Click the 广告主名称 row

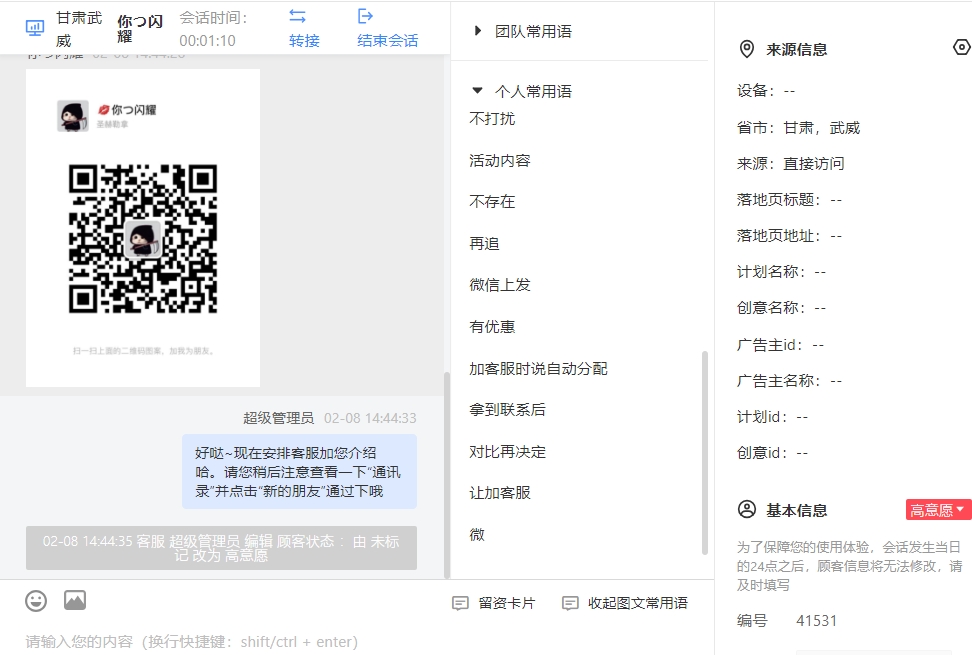tap(789, 380)
